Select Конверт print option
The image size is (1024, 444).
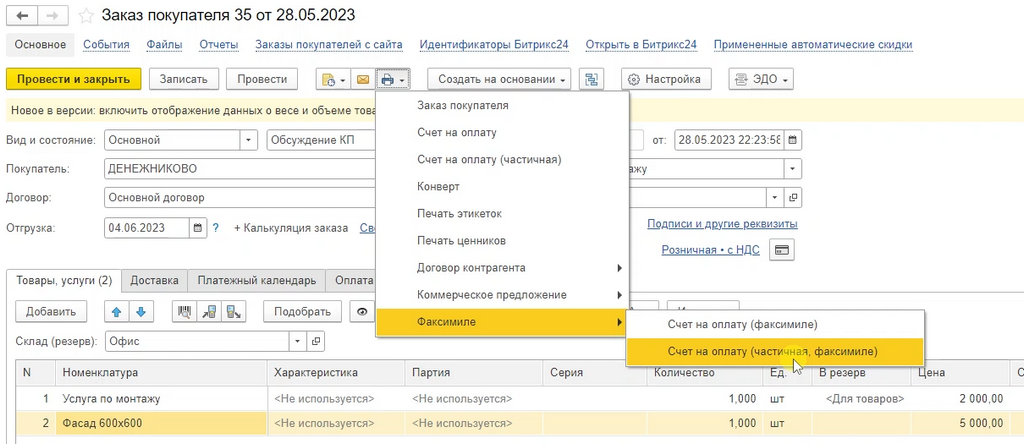[x=502, y=187]
